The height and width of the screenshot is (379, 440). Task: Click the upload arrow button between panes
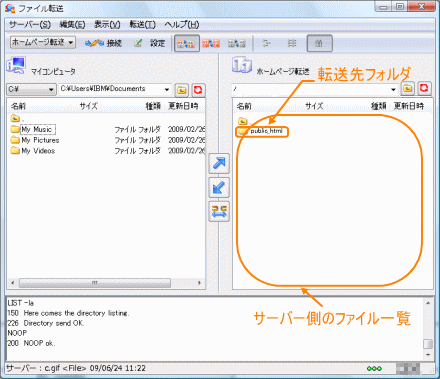tap(219, 163)
